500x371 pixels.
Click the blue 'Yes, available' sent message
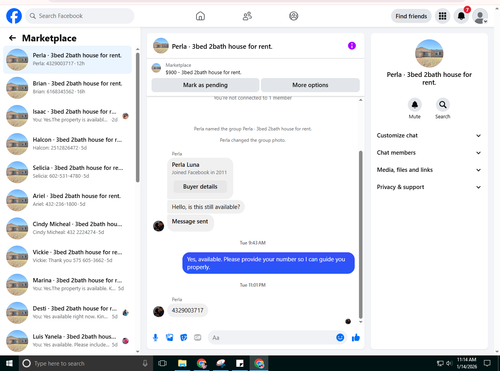pyautogui.click(x=268, y=263)
